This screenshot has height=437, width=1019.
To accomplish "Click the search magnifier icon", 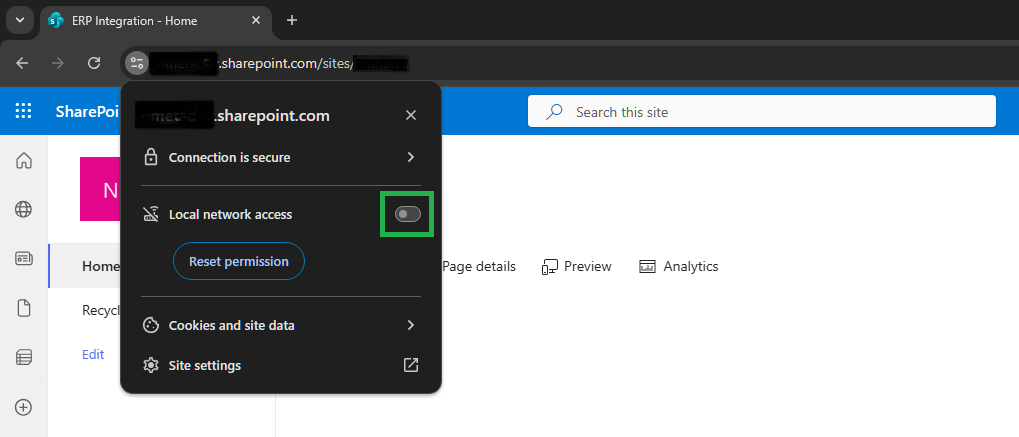I will (x=554, y=112).
